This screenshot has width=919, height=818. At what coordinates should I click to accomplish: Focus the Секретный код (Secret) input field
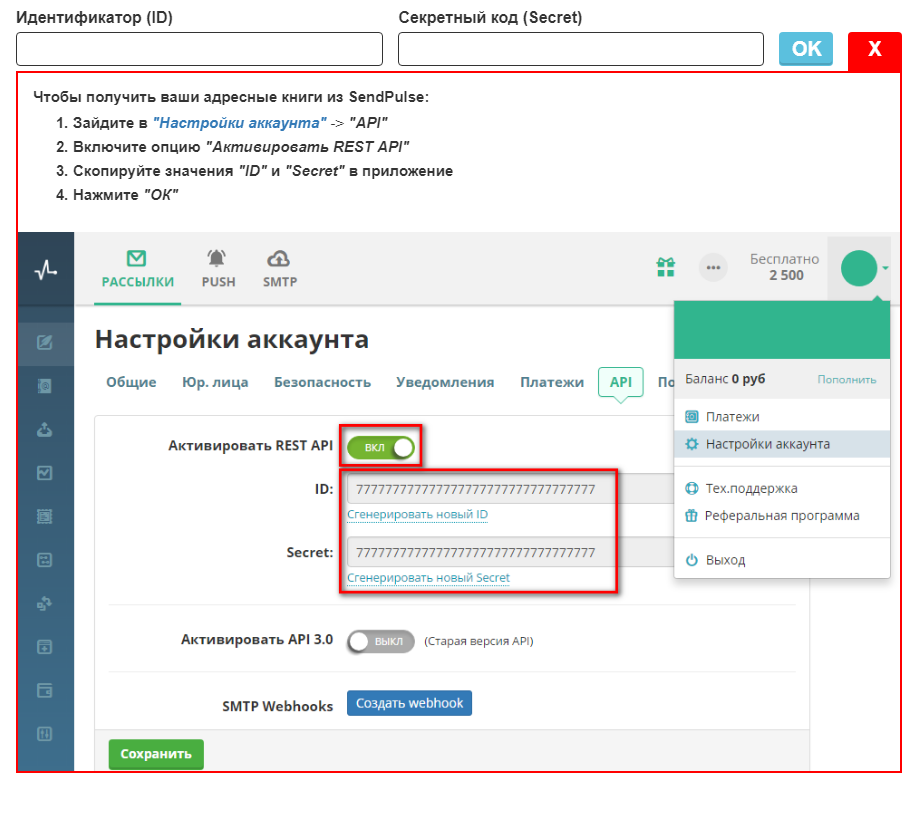point(581,49)
